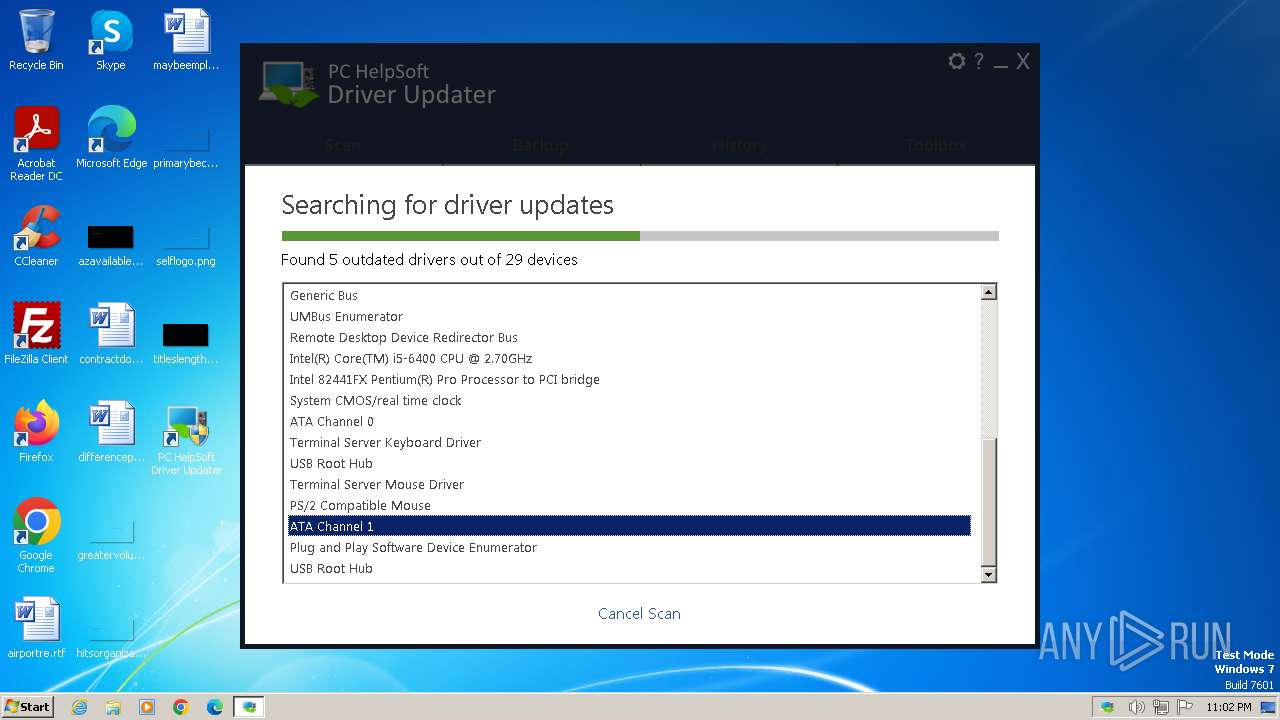Open Edge from the taskbar

[x=215, y=707]
